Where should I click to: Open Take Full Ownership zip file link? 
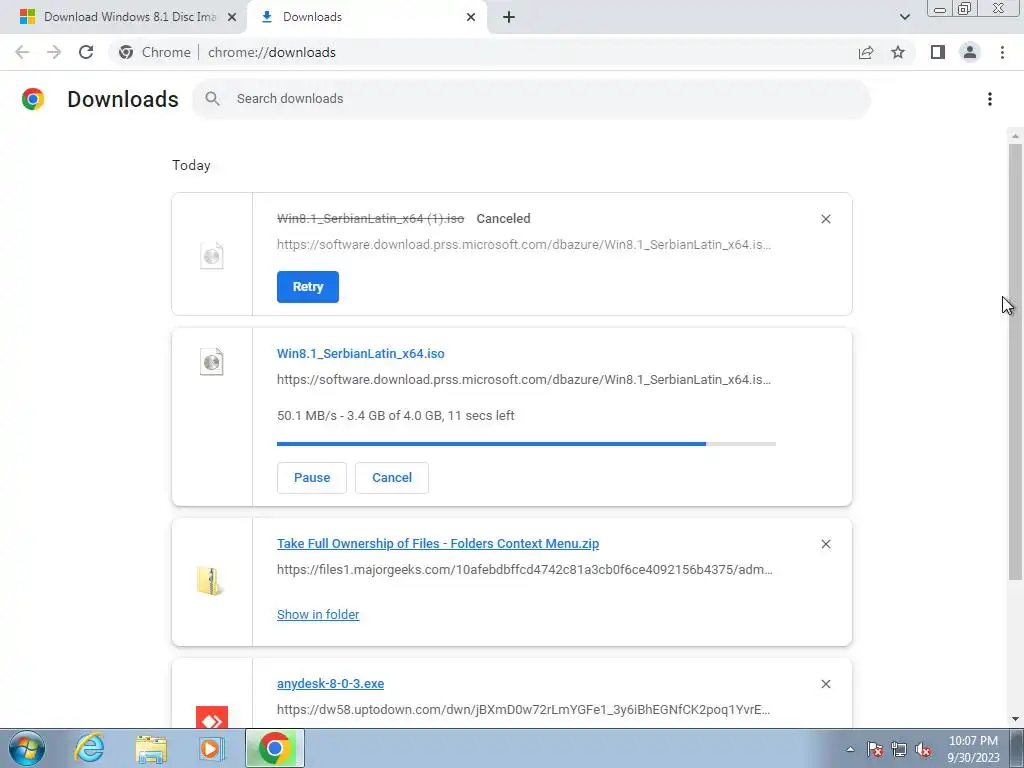click(x=438, y=543)
